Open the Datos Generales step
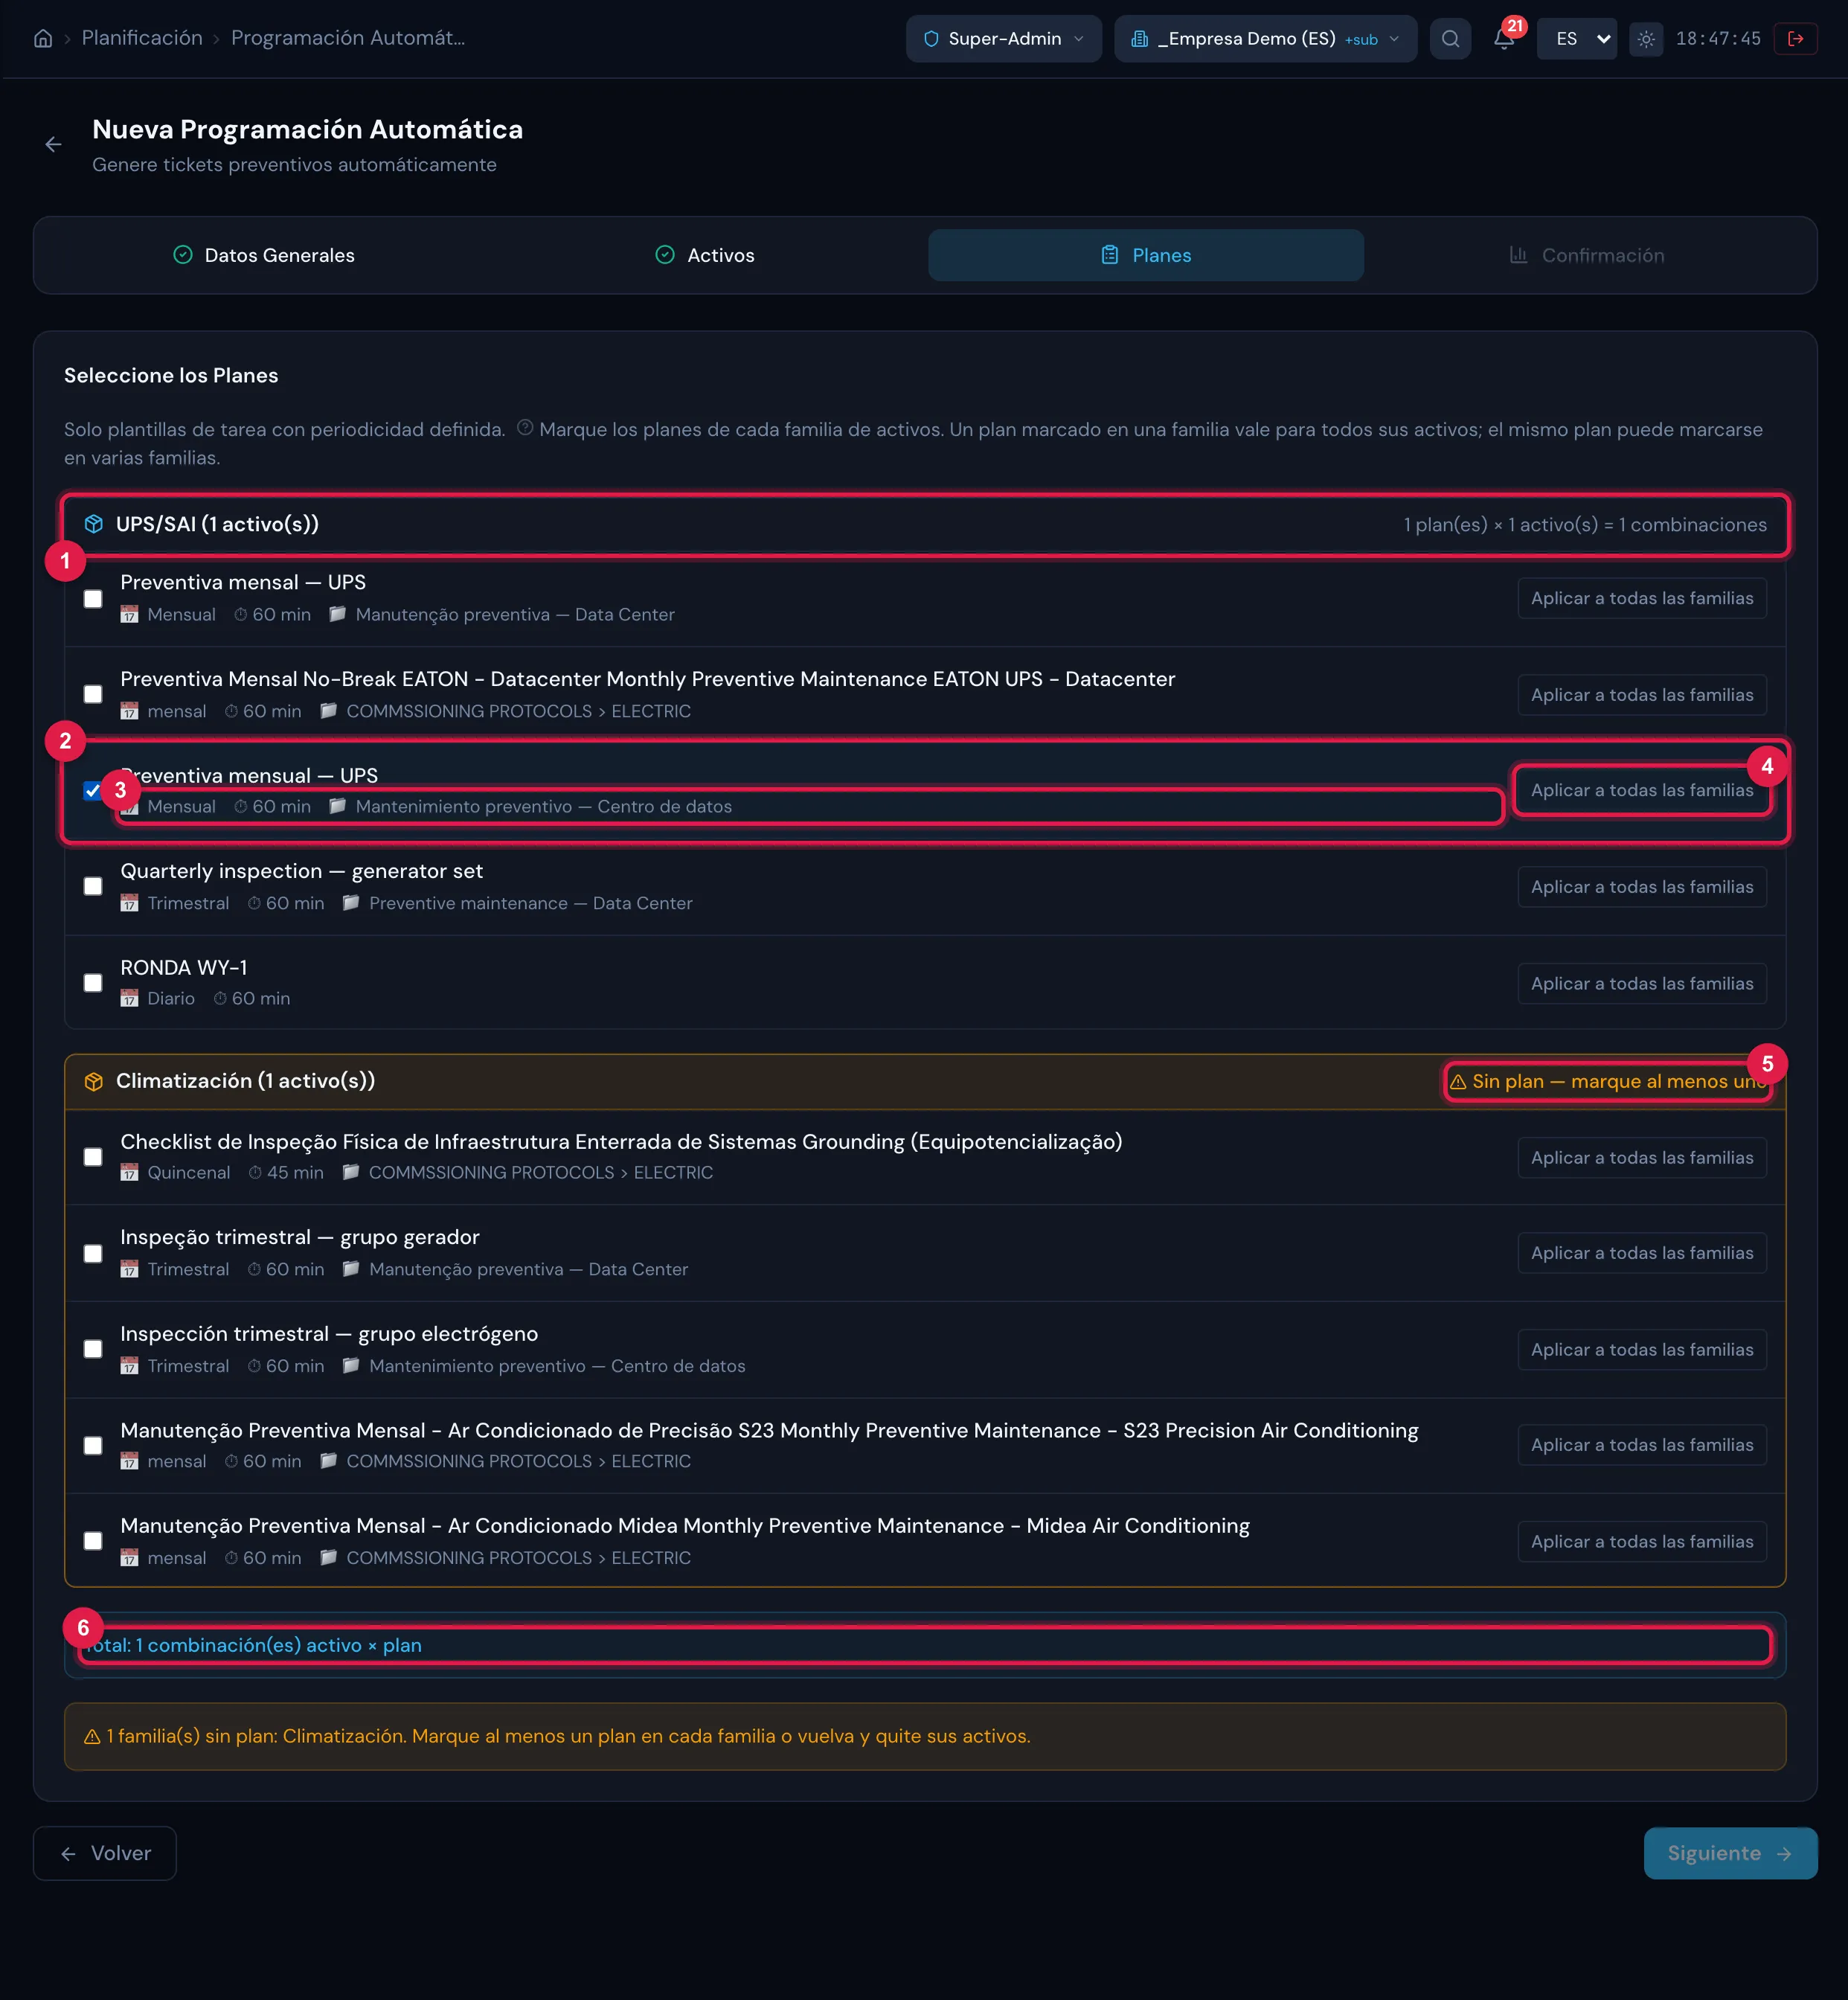The width and height of the screenshot is (1848, 2000). [x=264, y=255]
